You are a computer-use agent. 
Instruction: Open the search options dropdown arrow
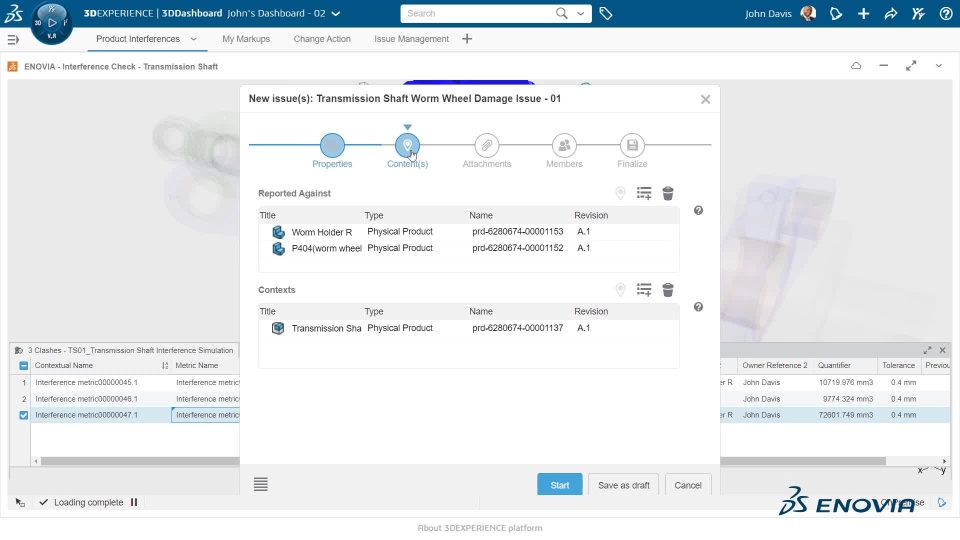tap(580, 13)
